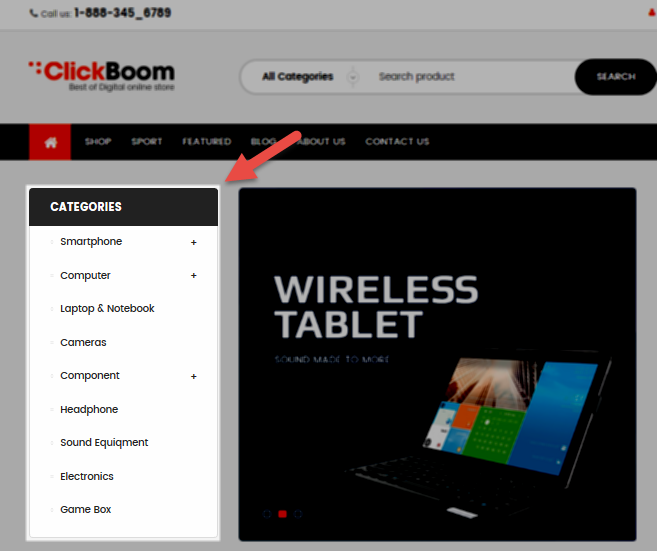
Task: Click the ClickBoom logo
Action: click(x=101, y=75)
